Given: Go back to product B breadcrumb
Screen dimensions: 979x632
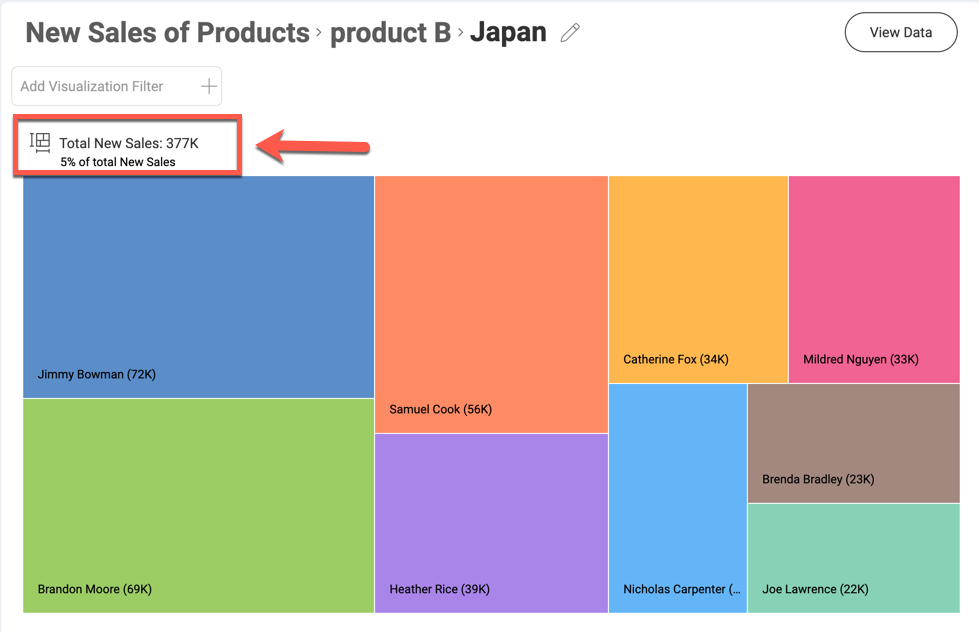Looking at the screenshot, I should point(390,33).
